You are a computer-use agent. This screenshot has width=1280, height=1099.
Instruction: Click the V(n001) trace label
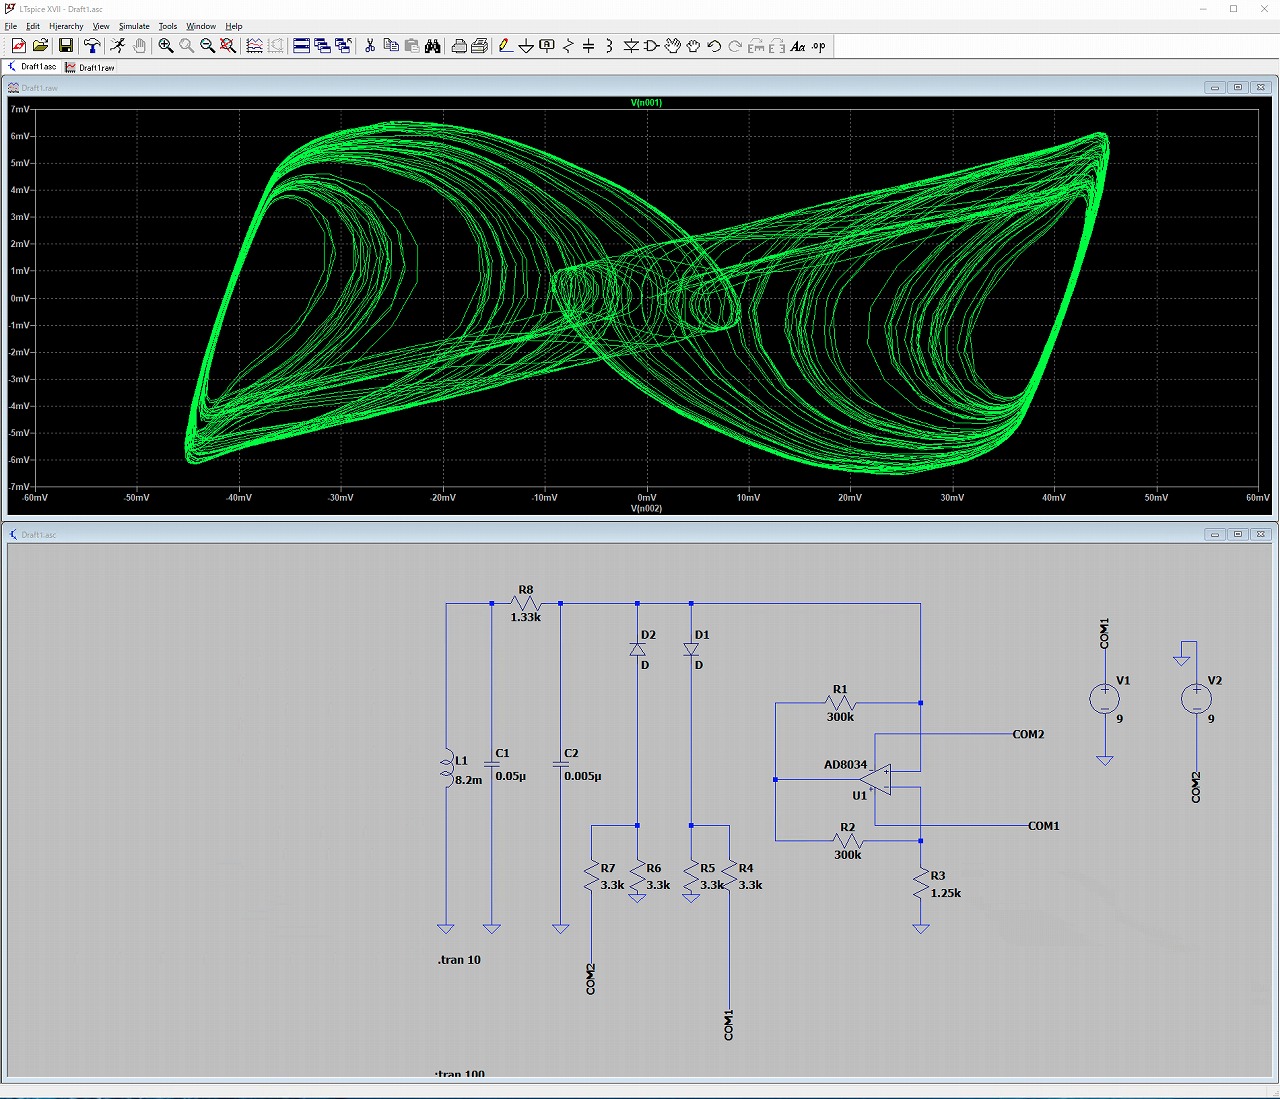pyautogui.click(x=646, y=102)
